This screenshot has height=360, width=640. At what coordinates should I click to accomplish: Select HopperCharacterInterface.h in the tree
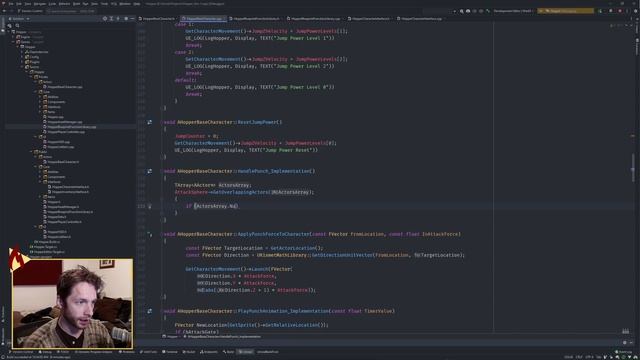coord(70,187)
